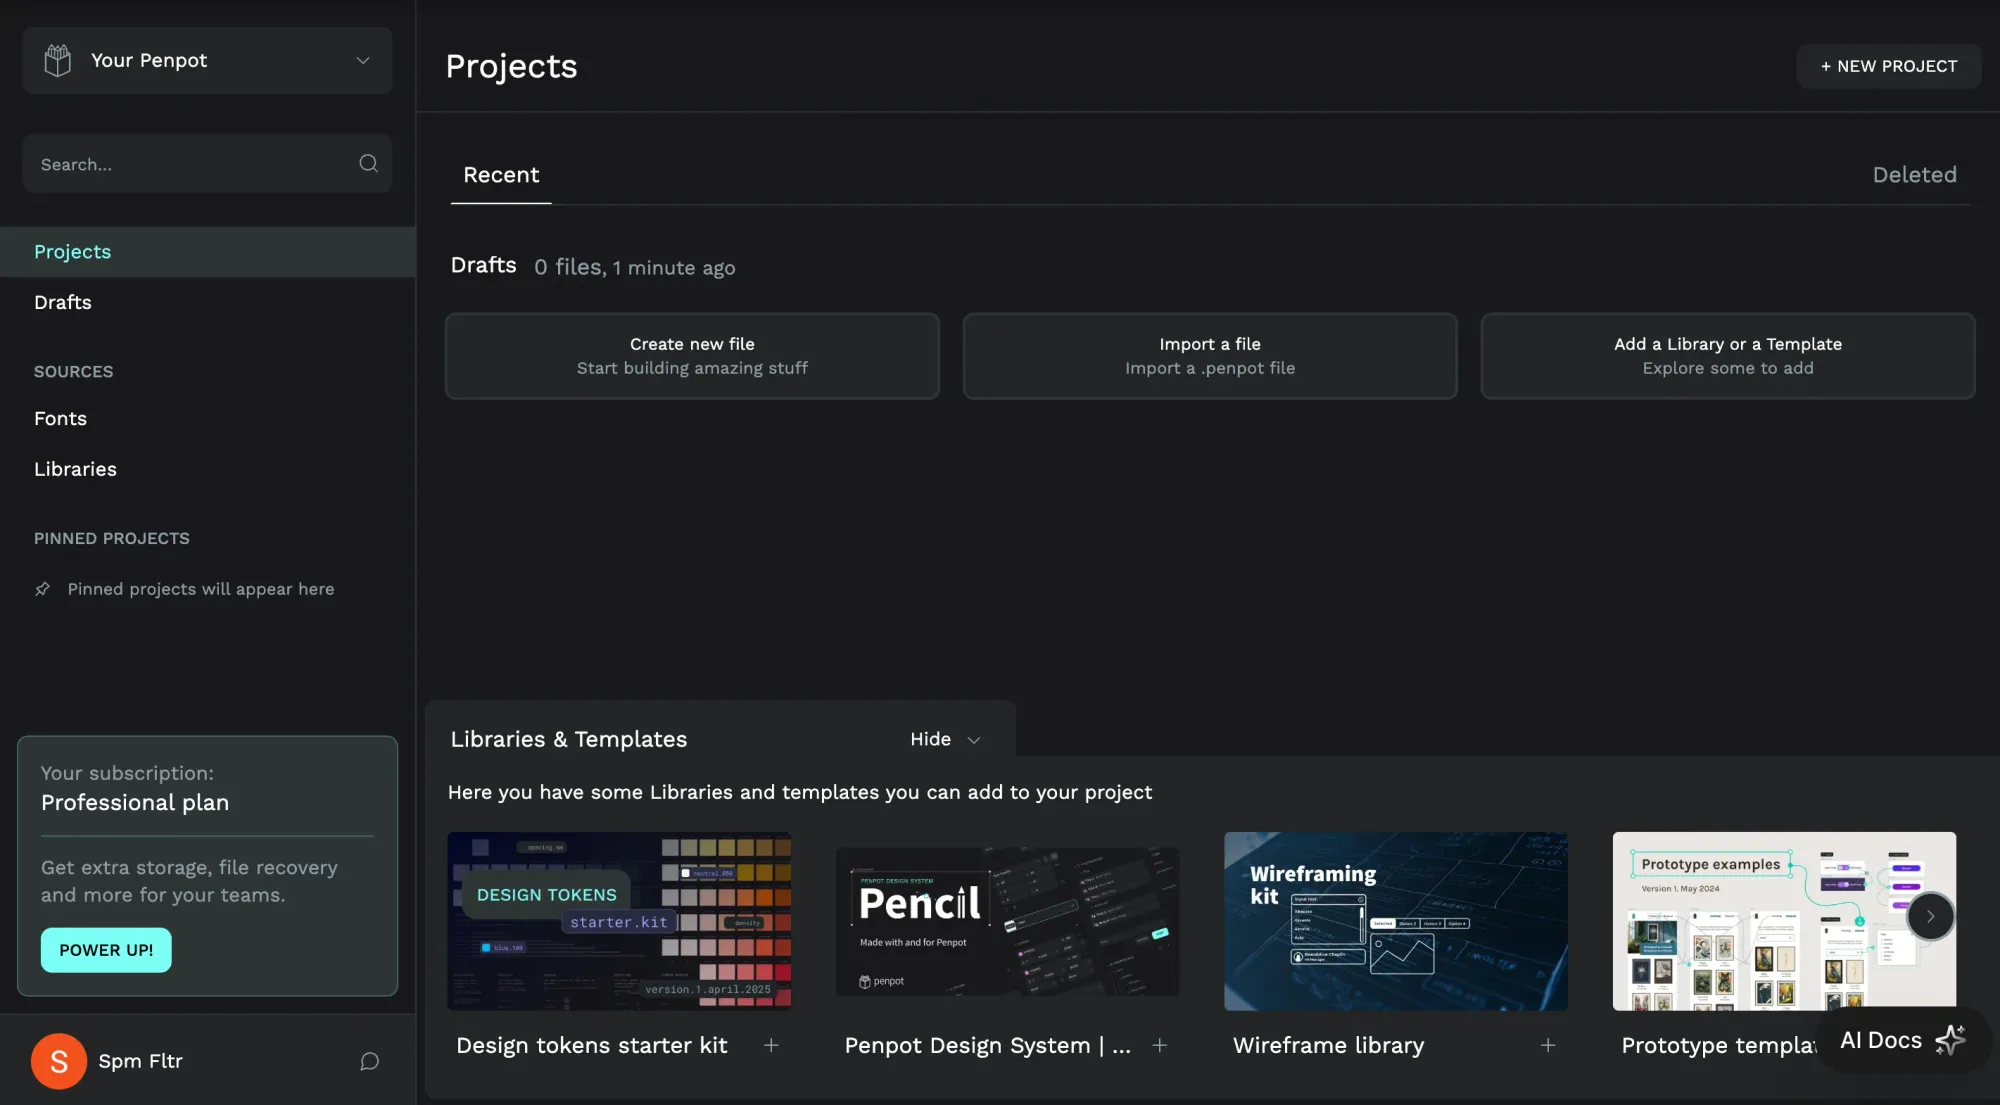The width and height of the screenshot is (2000, 1105).
Task: Add Design tokens starter kit via plus icon
Action: coord(771,1045)
